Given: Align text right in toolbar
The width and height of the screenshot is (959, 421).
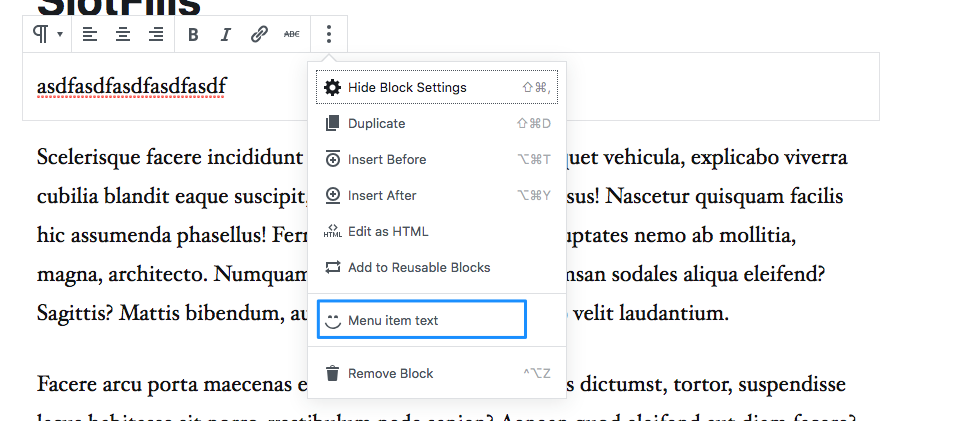Looking at the screenshot, I should [x=156, y=34].
